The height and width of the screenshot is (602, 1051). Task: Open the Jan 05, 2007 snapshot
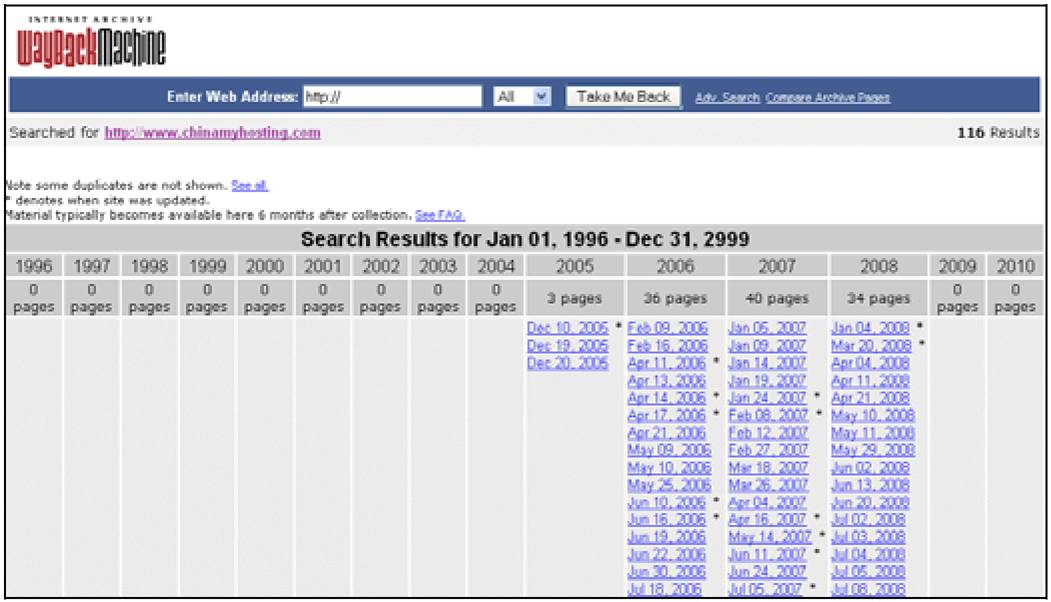pyautogui.click(x=767, y=328)
